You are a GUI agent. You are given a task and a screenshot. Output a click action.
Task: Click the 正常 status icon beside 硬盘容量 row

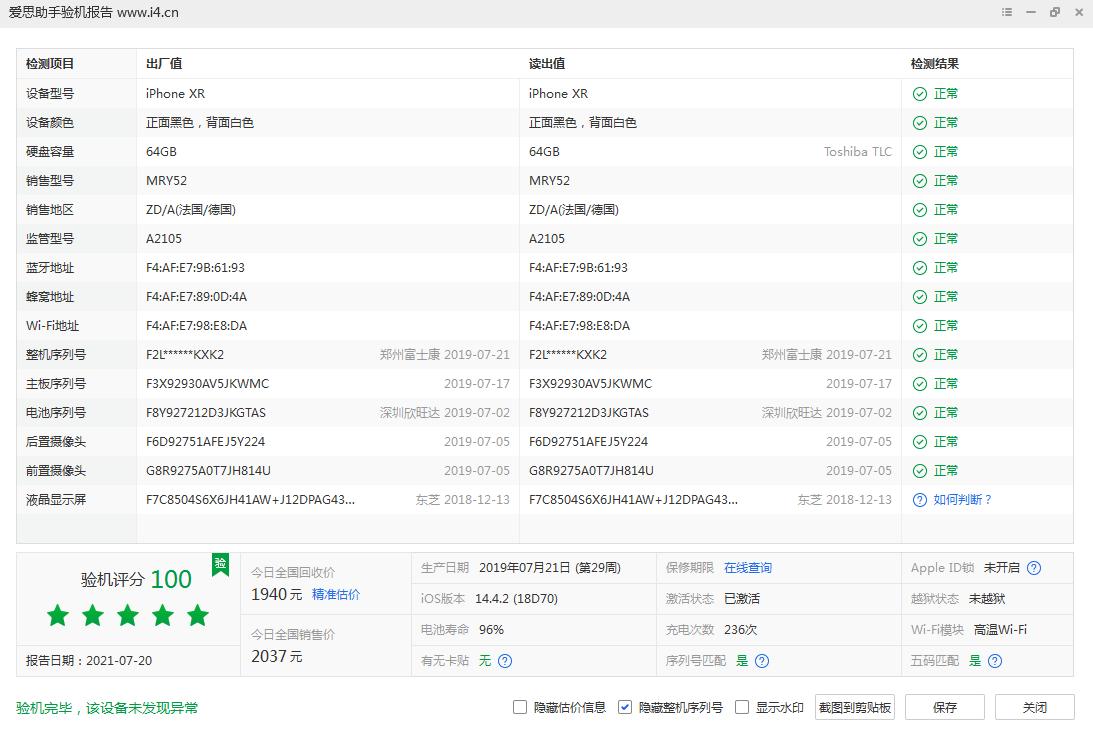click(x=919, y=151)
